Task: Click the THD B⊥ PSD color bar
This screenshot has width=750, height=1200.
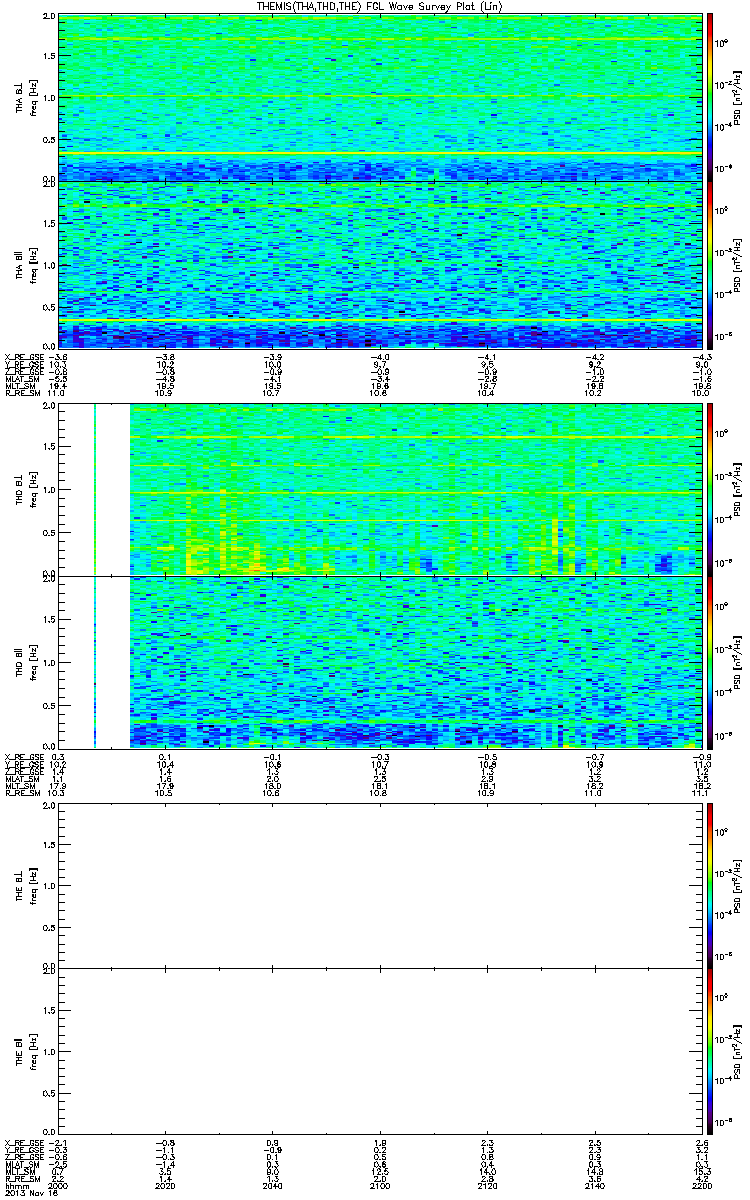Action: pyautogui.click(x=709, y=490)
